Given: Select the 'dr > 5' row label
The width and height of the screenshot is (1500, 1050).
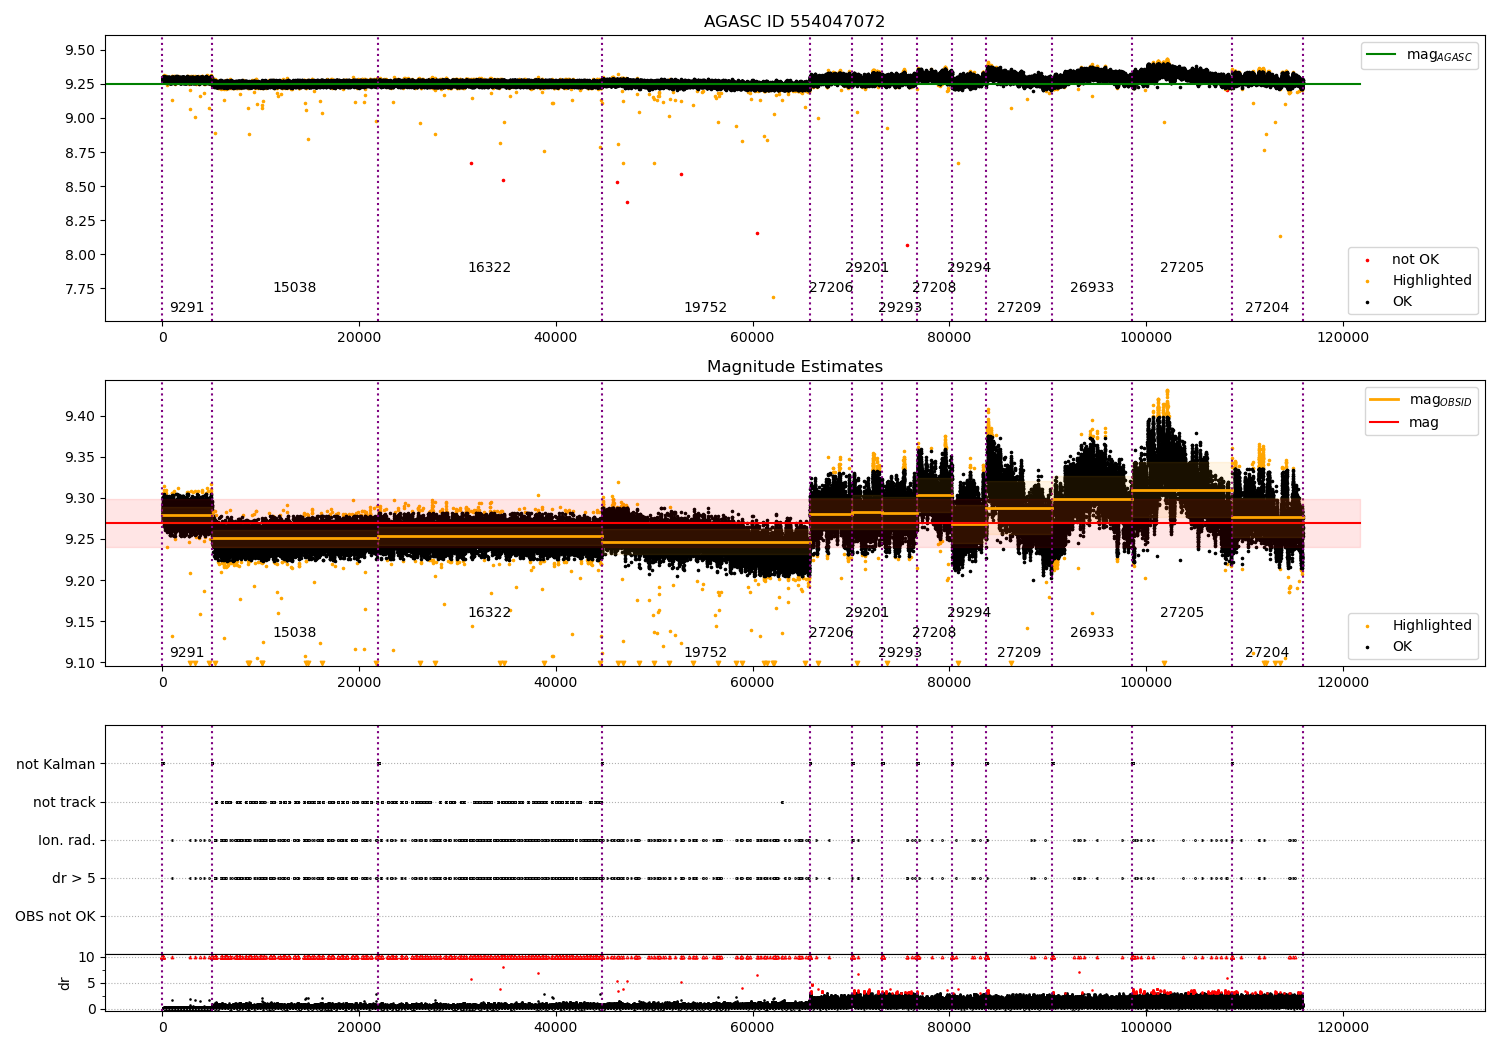Looking at the screenshot, I should [x=74, y=879].
